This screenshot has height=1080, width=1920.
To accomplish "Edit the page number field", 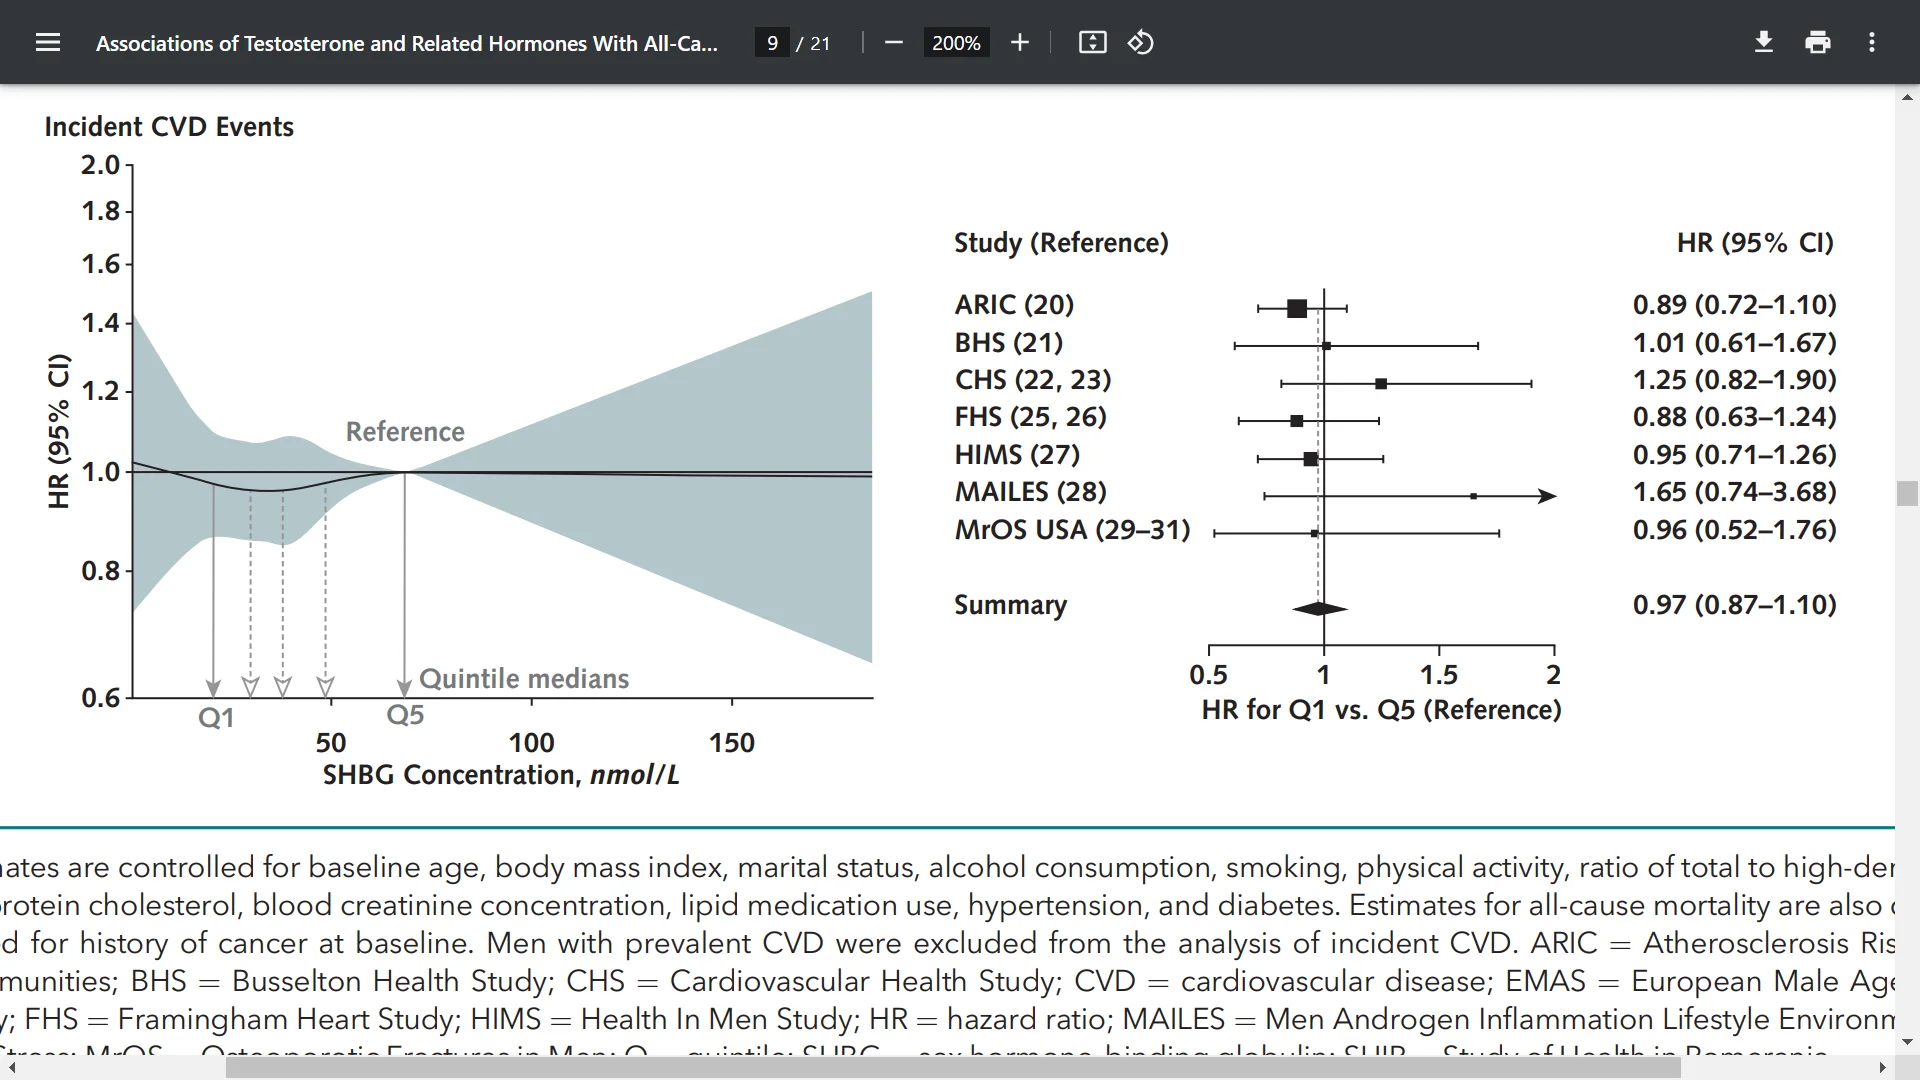I will pos(772,43).
